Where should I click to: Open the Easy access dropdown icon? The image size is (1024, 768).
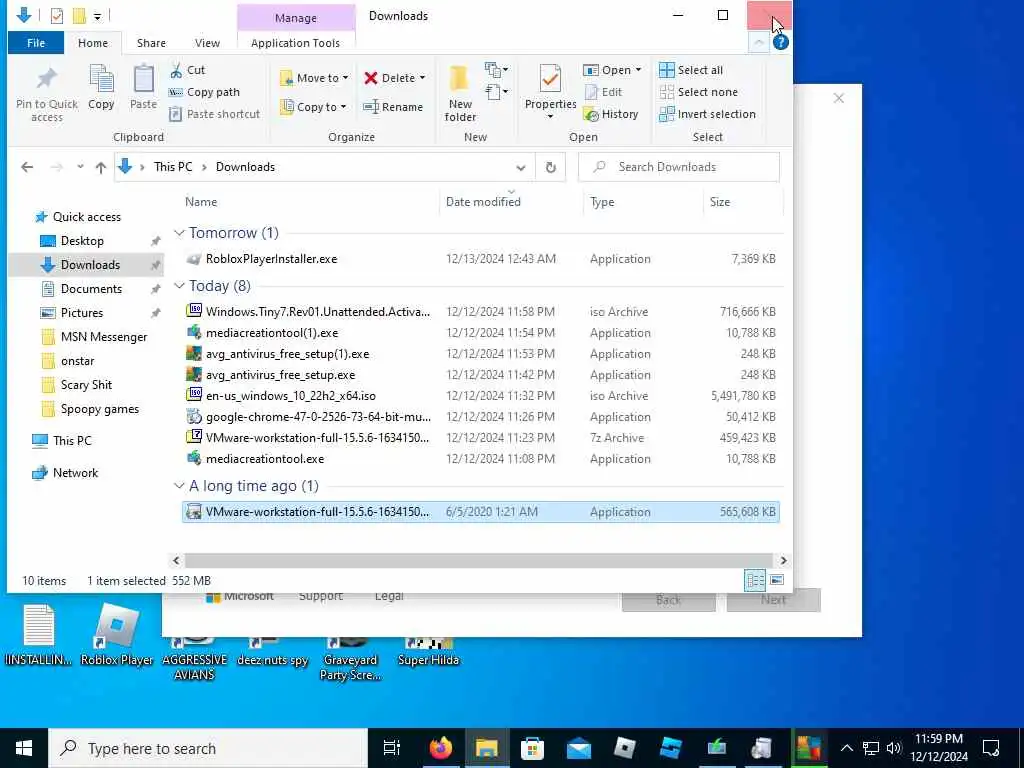click(x=496, y=92)
